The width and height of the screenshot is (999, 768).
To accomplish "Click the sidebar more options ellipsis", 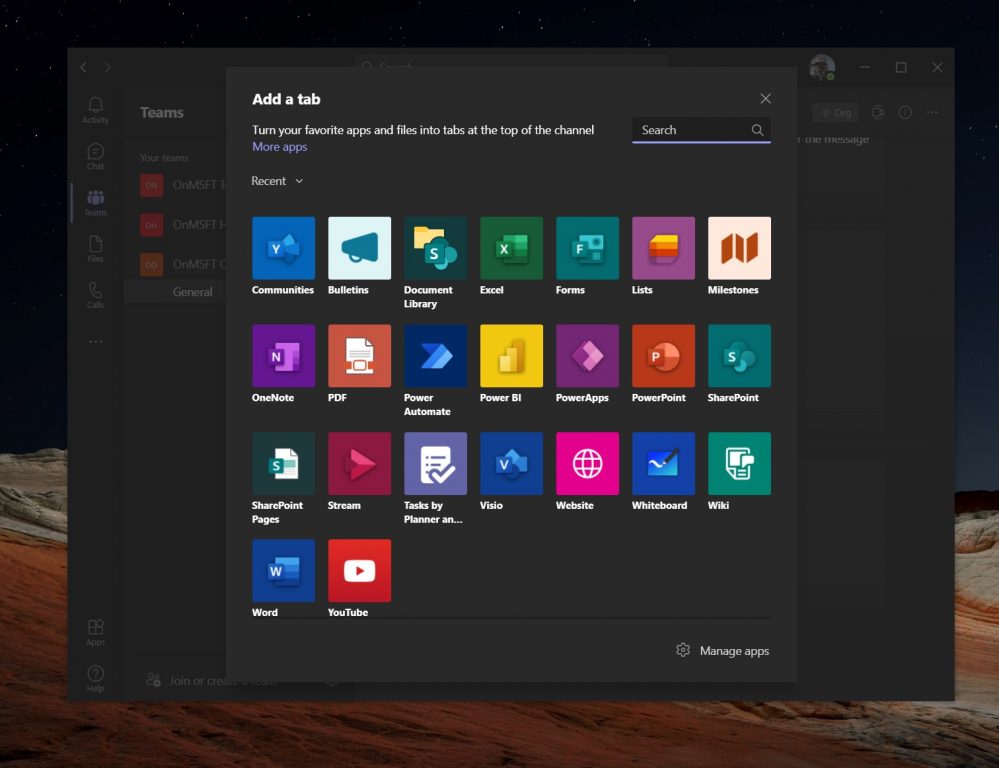I will [x=96, y=342].
